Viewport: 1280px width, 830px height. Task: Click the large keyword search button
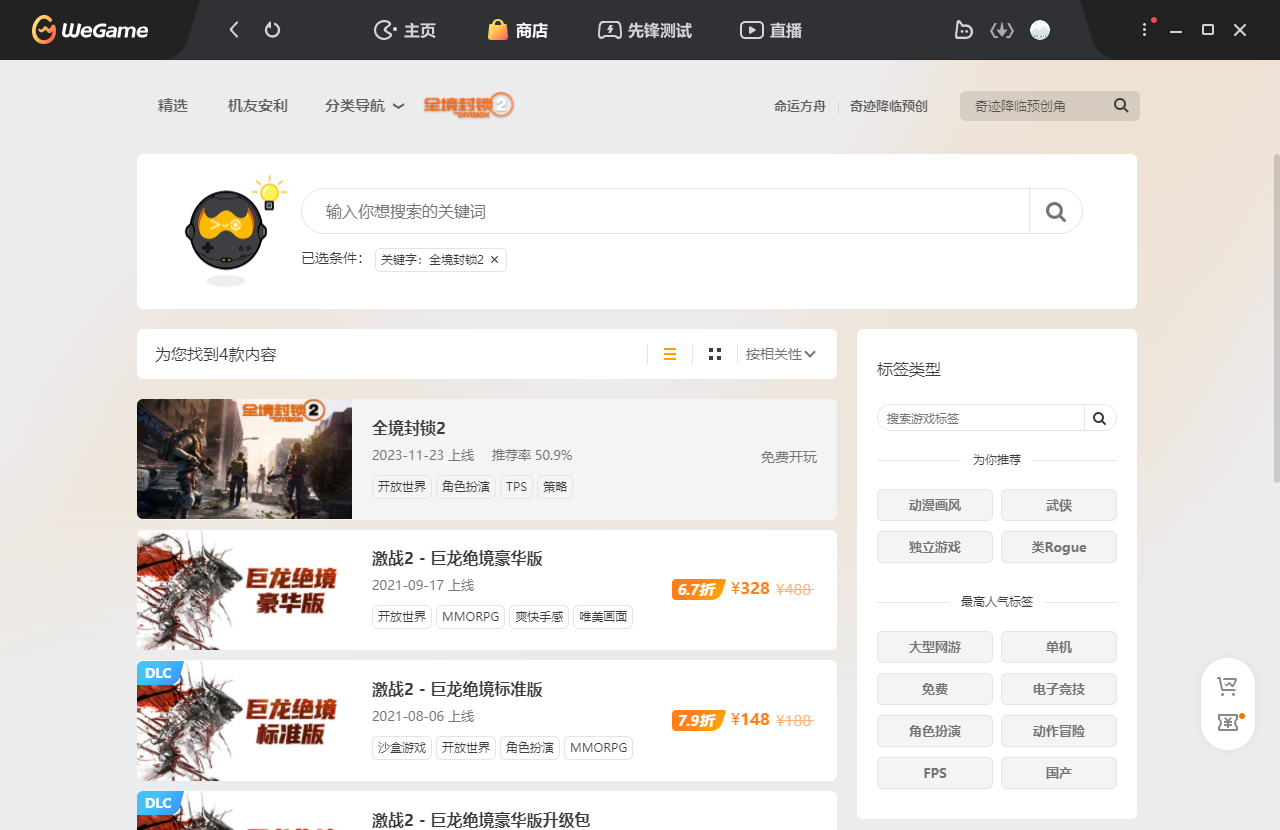point(1056,211)
